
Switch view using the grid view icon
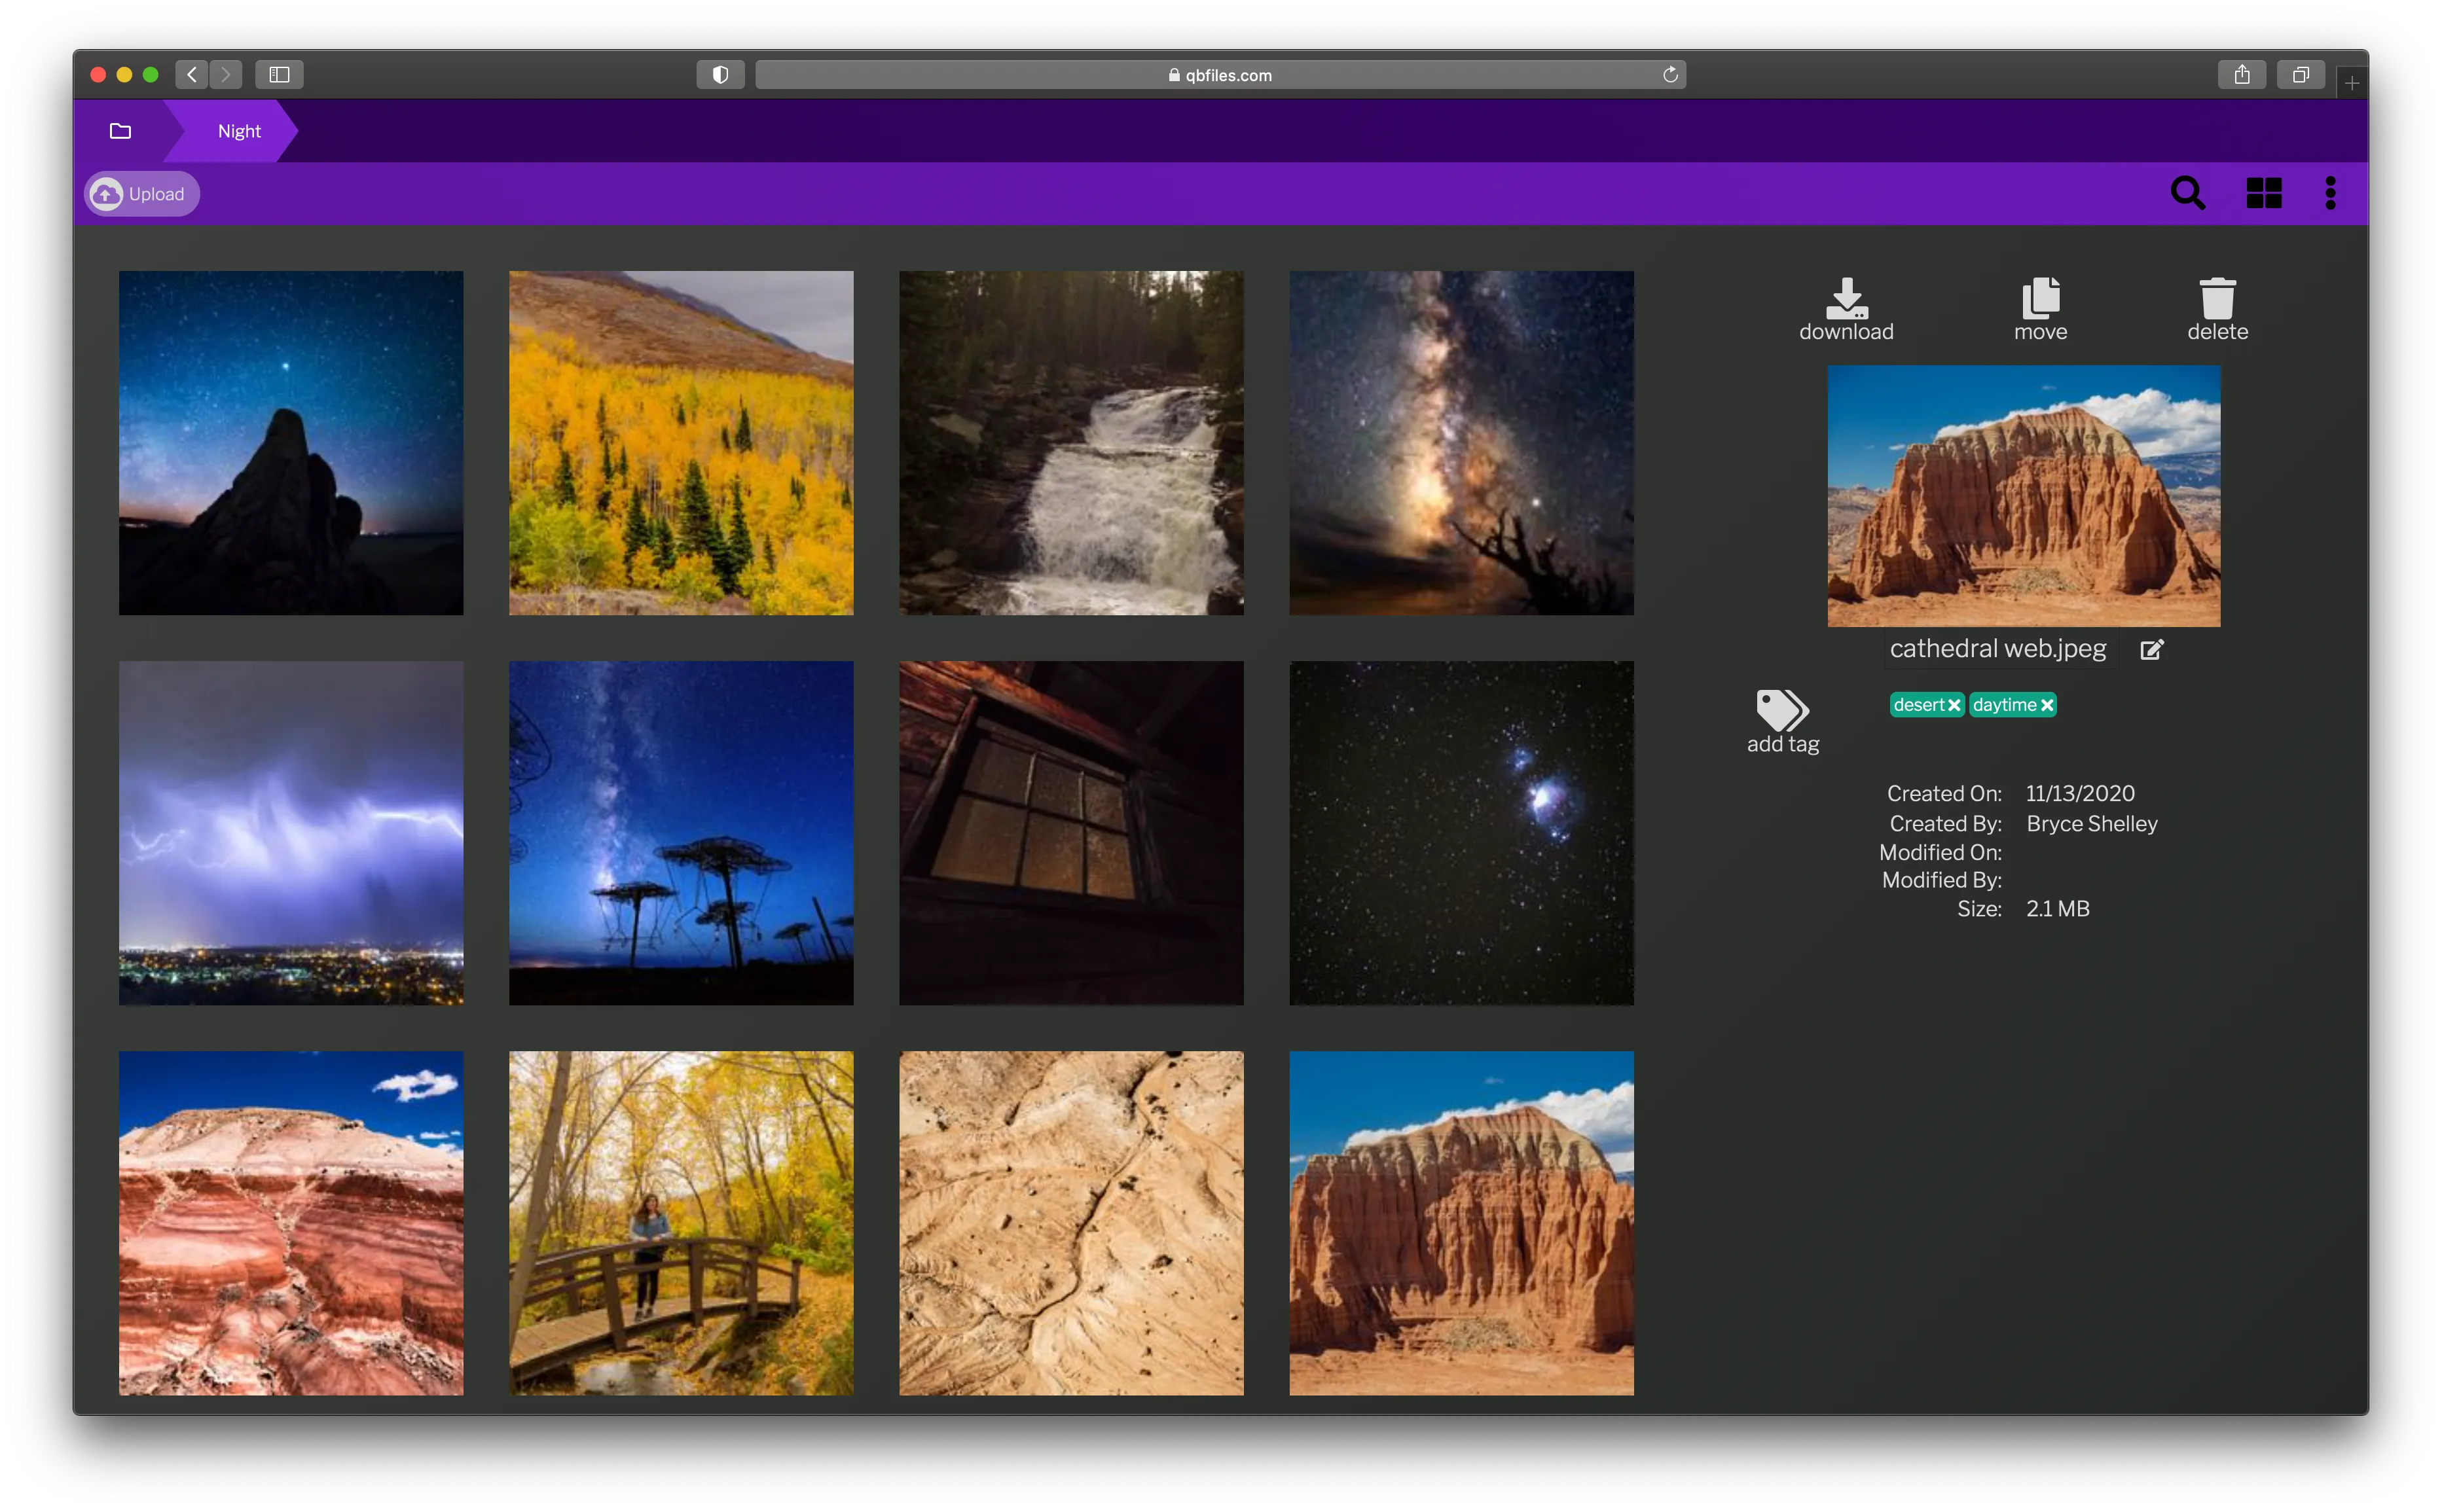[2264, 193]
